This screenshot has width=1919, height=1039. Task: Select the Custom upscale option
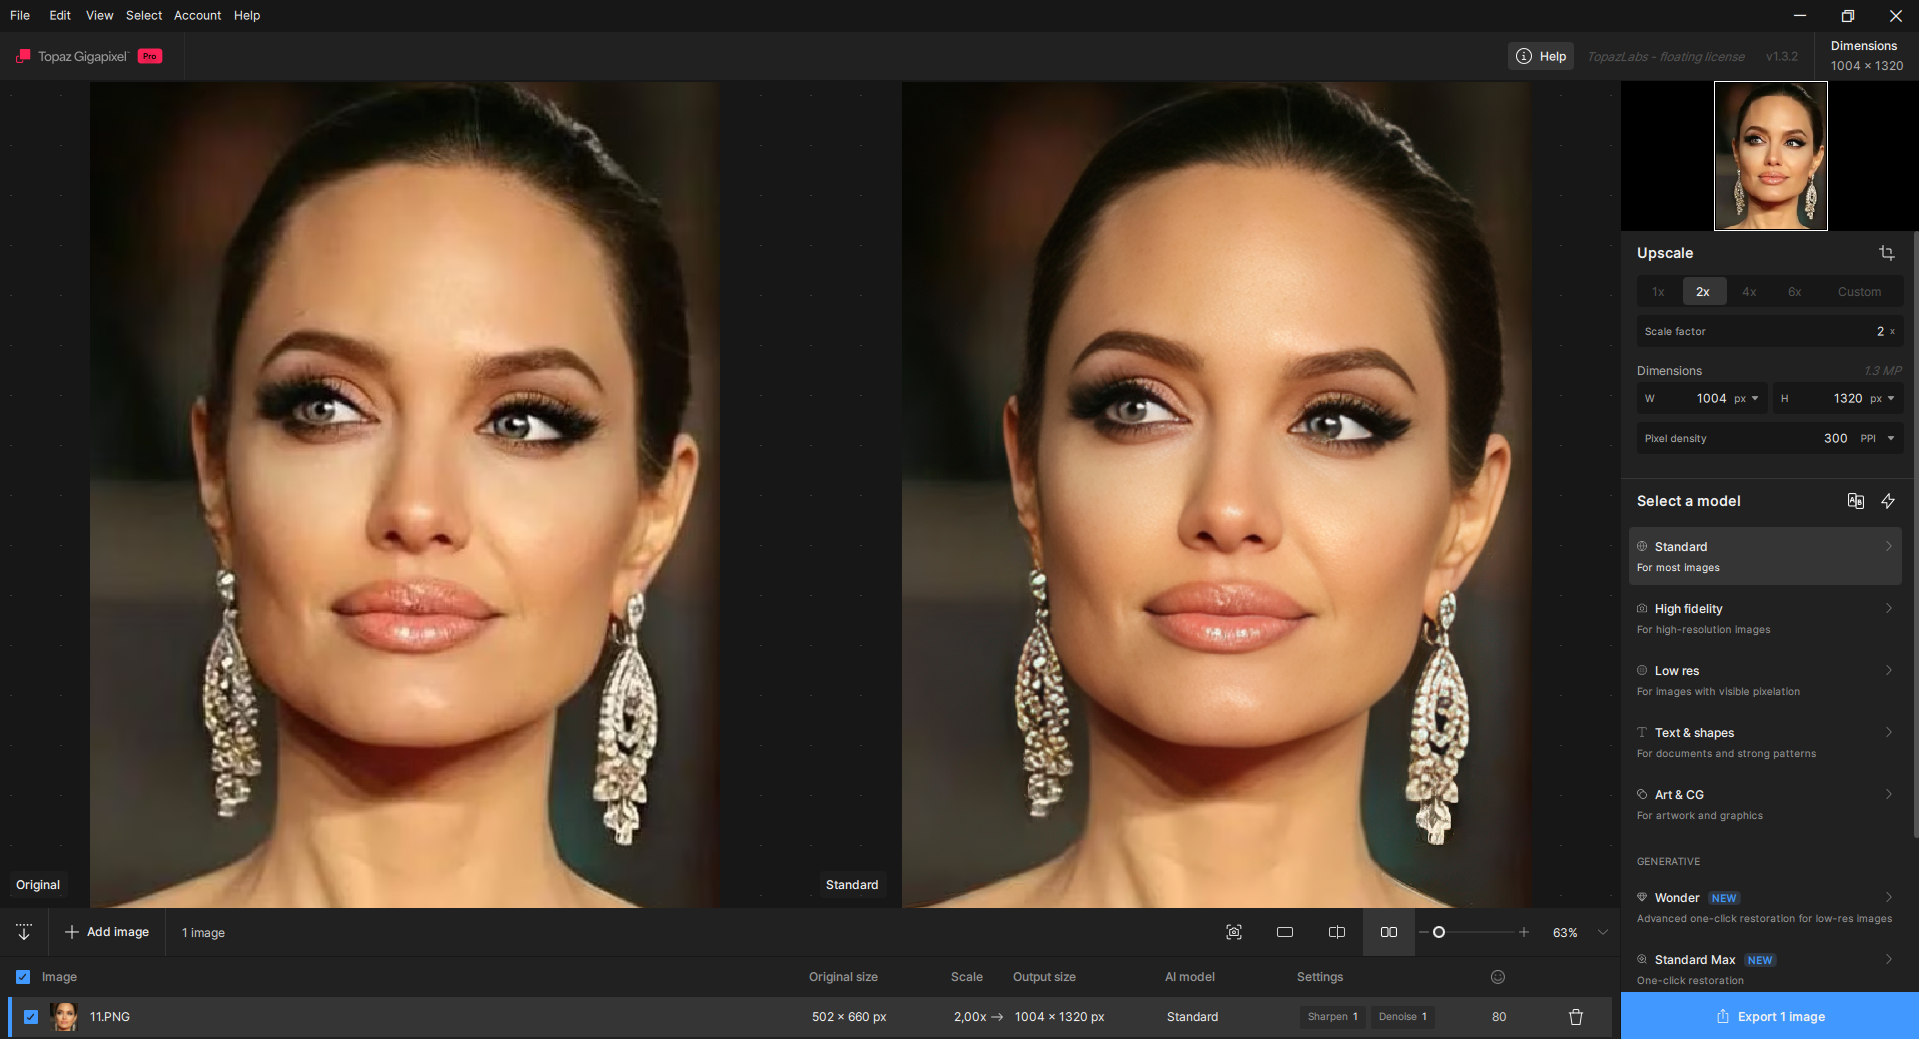tap(1859, 292)
